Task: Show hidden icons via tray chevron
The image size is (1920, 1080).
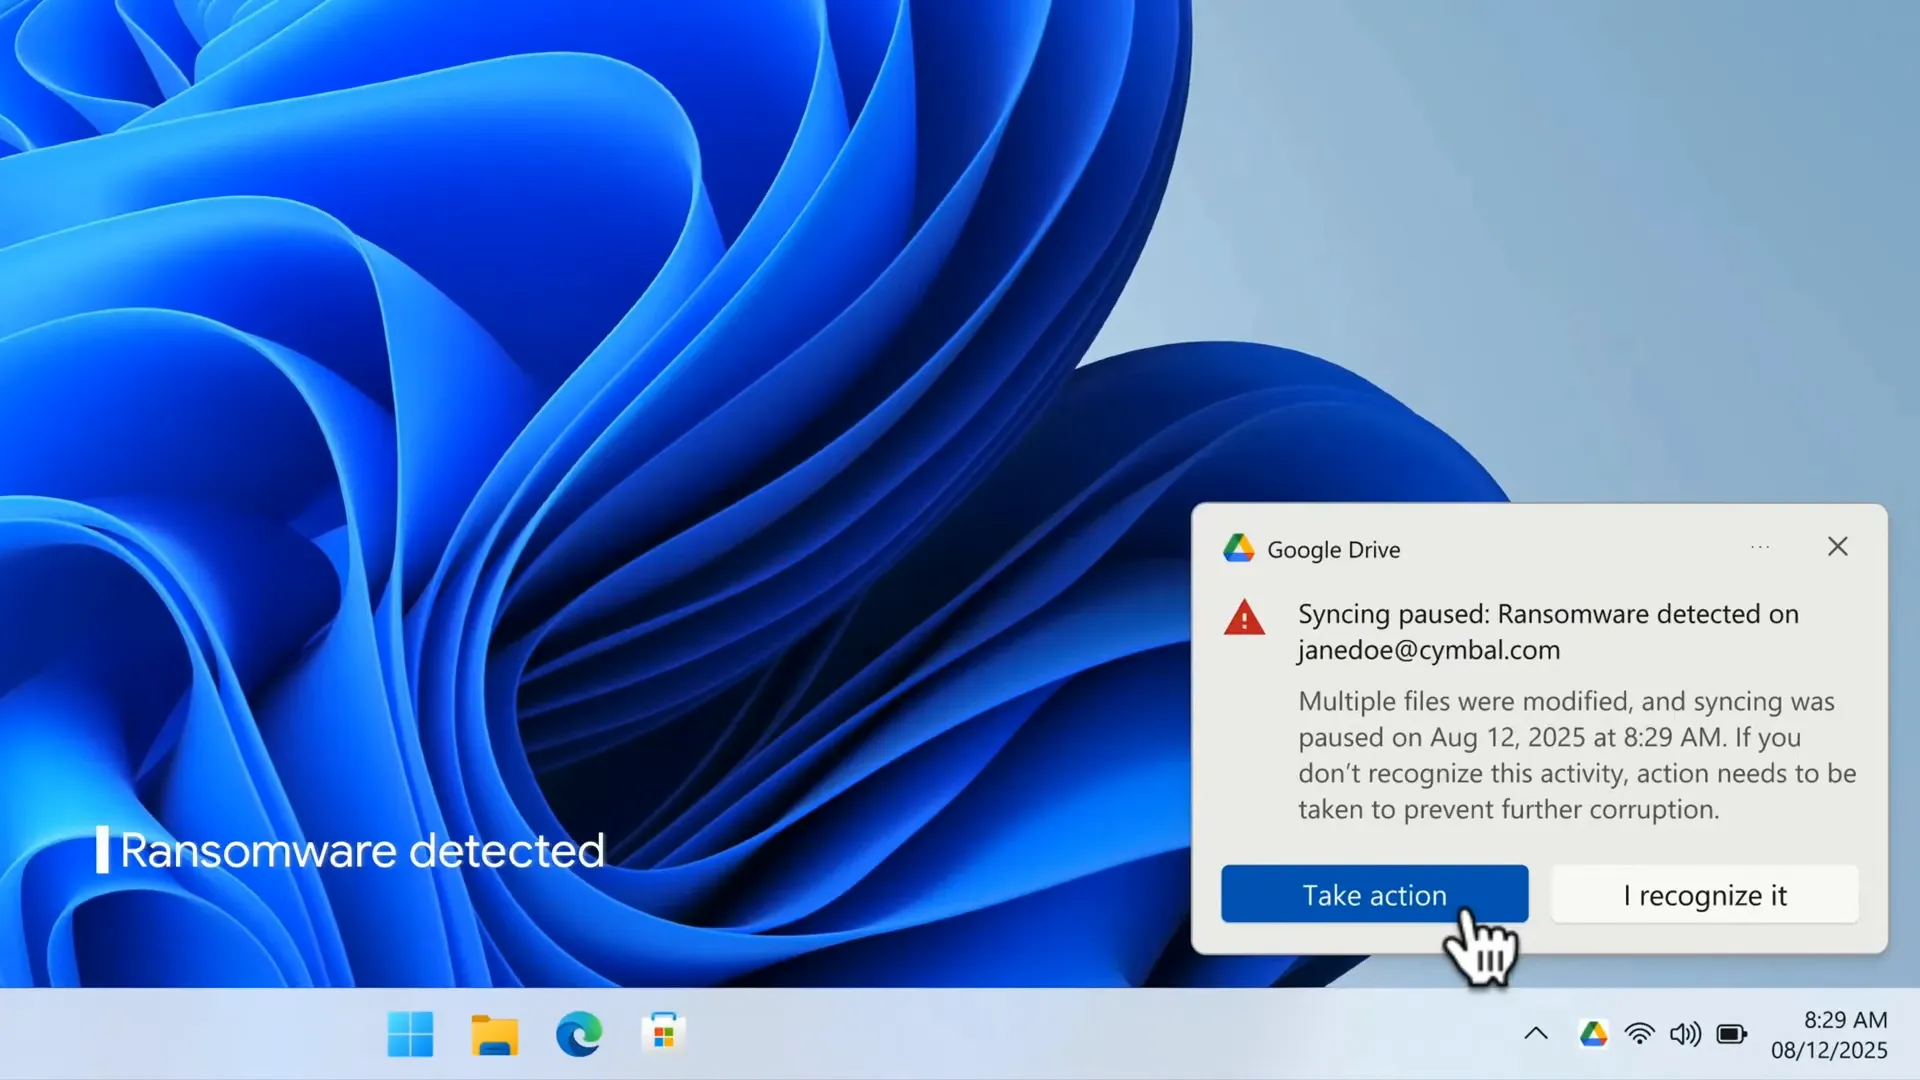Action: 1536,1034
